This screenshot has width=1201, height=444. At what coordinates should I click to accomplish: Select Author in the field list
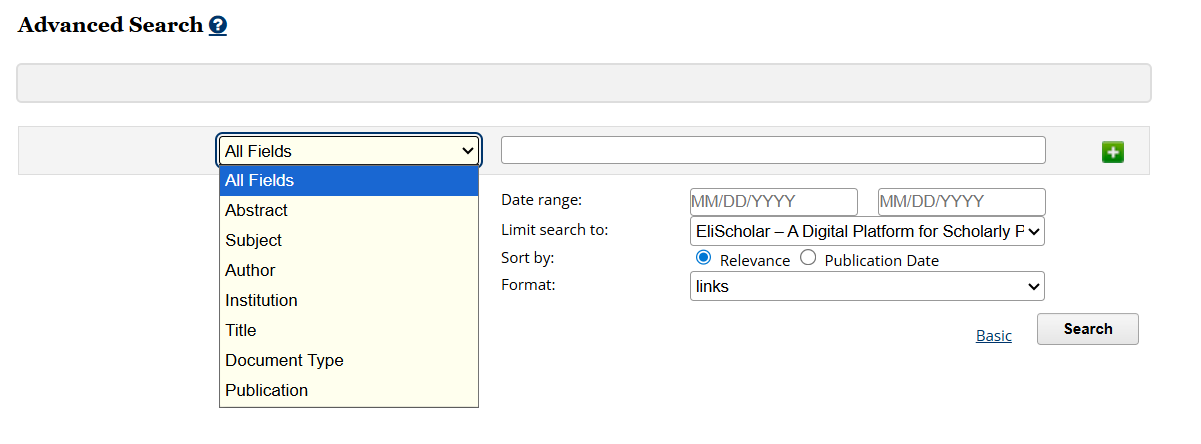pos(348,271)
